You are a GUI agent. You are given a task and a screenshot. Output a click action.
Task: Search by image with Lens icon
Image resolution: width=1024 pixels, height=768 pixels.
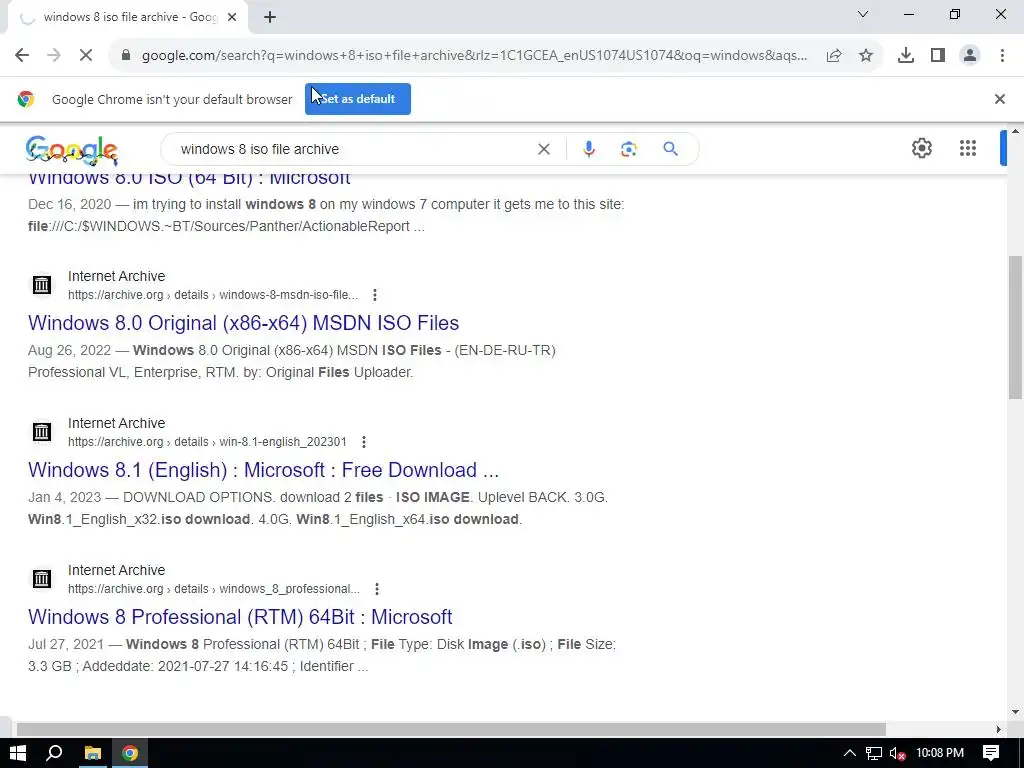pos(629,149)
